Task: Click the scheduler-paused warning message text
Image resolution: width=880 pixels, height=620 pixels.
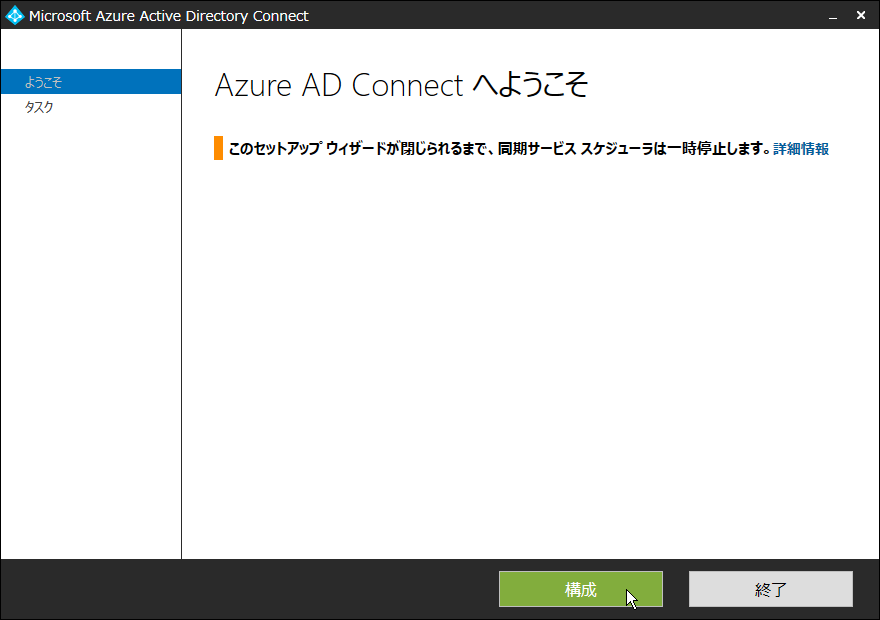Action: [x=499, y=149]
